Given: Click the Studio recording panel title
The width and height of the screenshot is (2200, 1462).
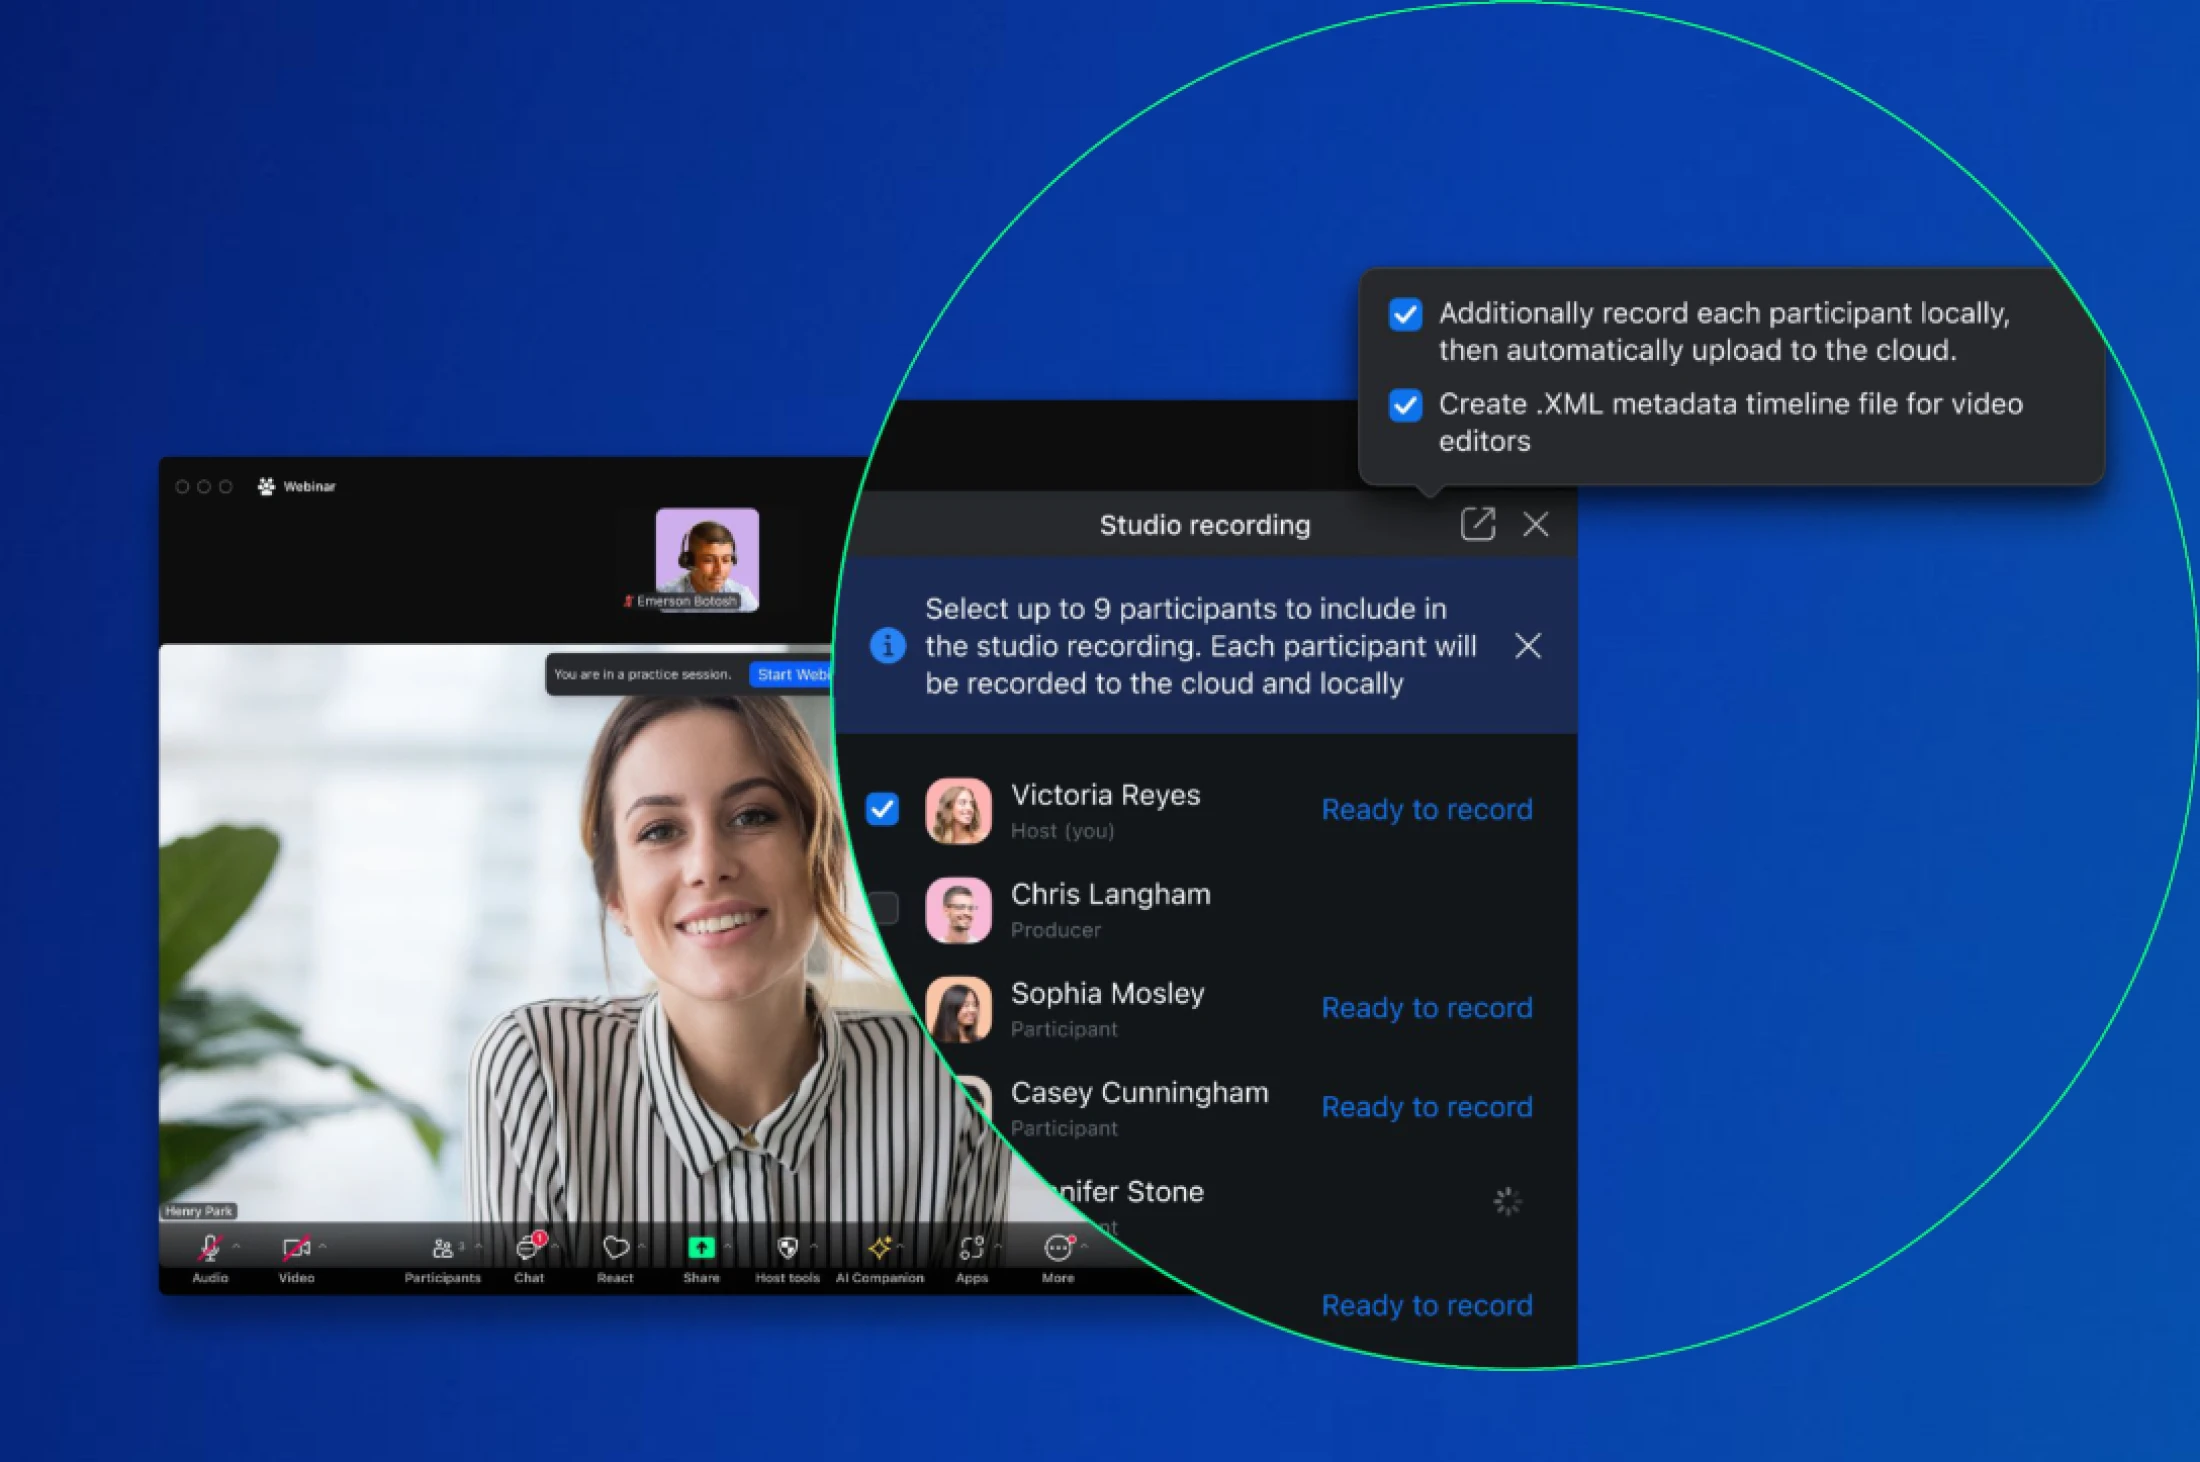Looking at the screenshot, I should [1205, 525].
